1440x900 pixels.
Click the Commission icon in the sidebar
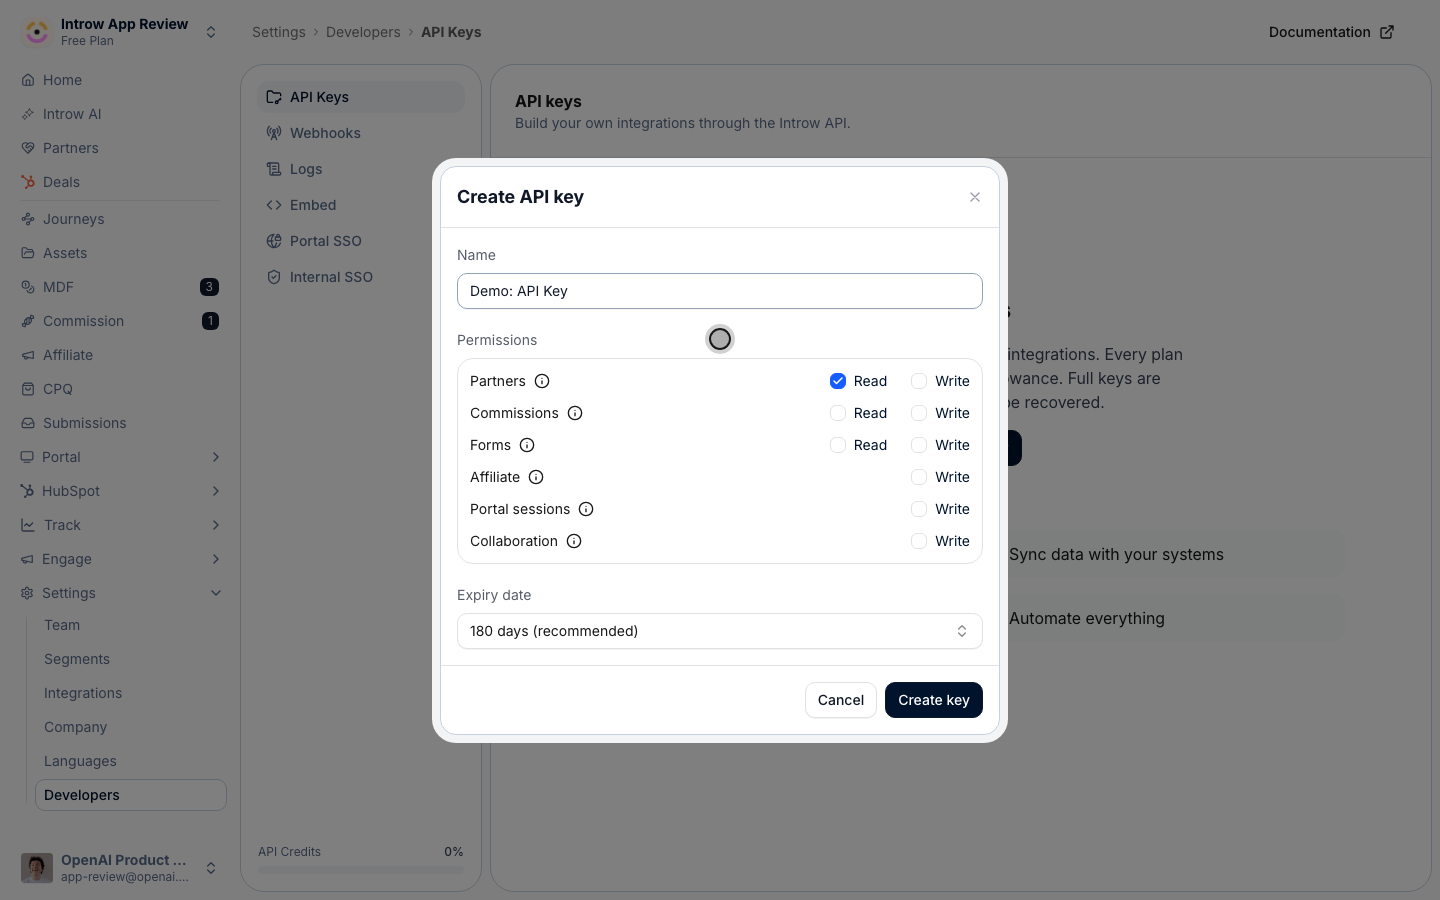(28, 321)
